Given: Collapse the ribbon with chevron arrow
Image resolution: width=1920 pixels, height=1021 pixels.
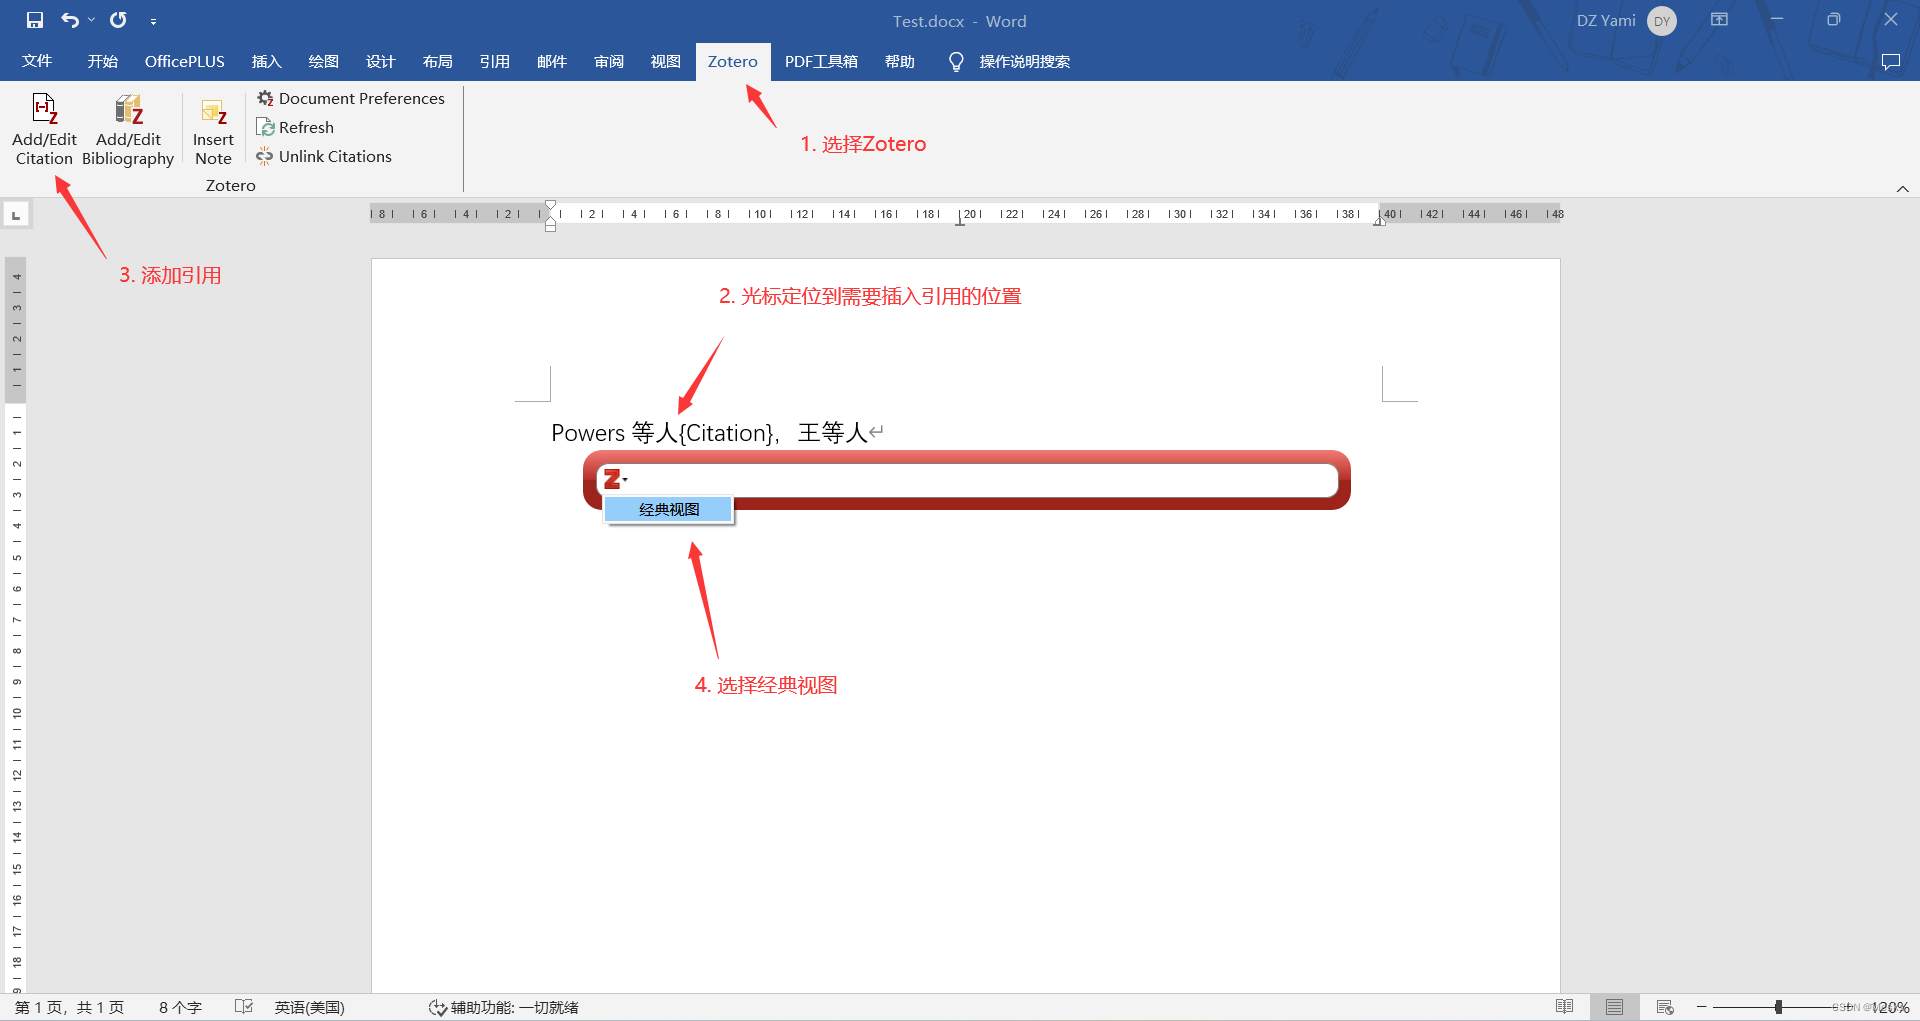Looking at the screenshot, I should point(1902,189).
